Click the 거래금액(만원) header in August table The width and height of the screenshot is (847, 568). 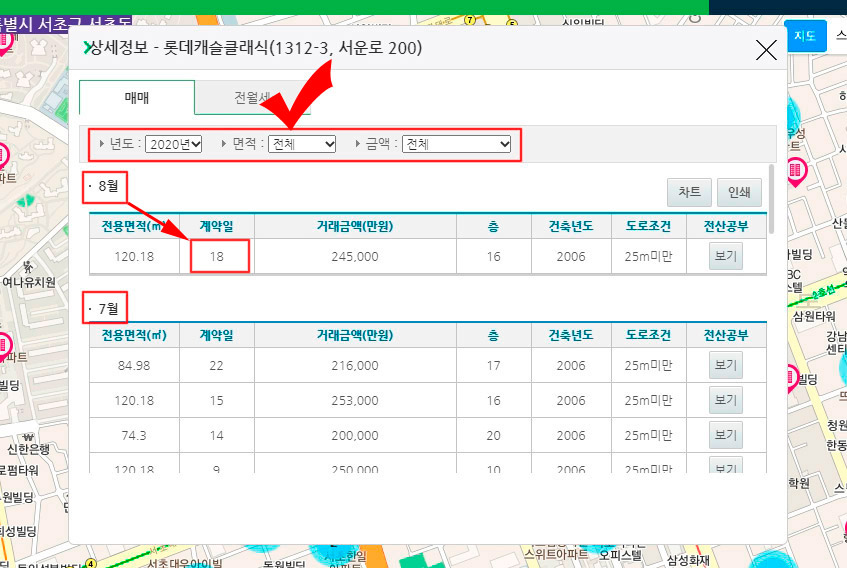click(x=355, y=226)
